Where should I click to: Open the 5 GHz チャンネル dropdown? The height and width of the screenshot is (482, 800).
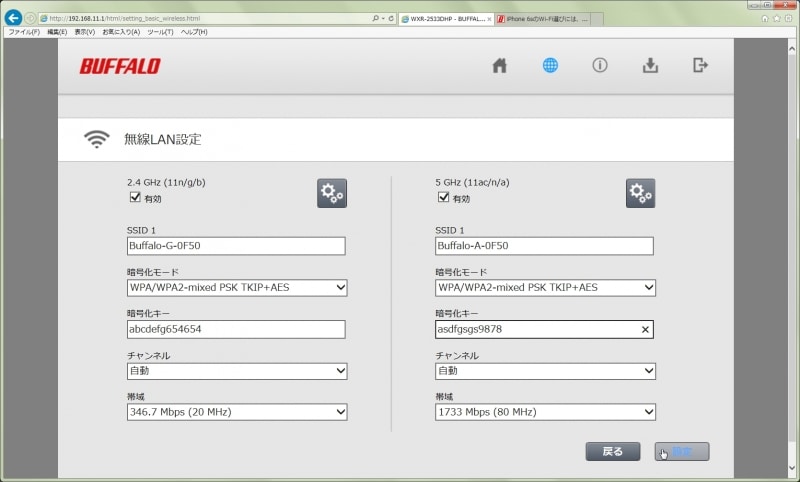tap(545, 371)
